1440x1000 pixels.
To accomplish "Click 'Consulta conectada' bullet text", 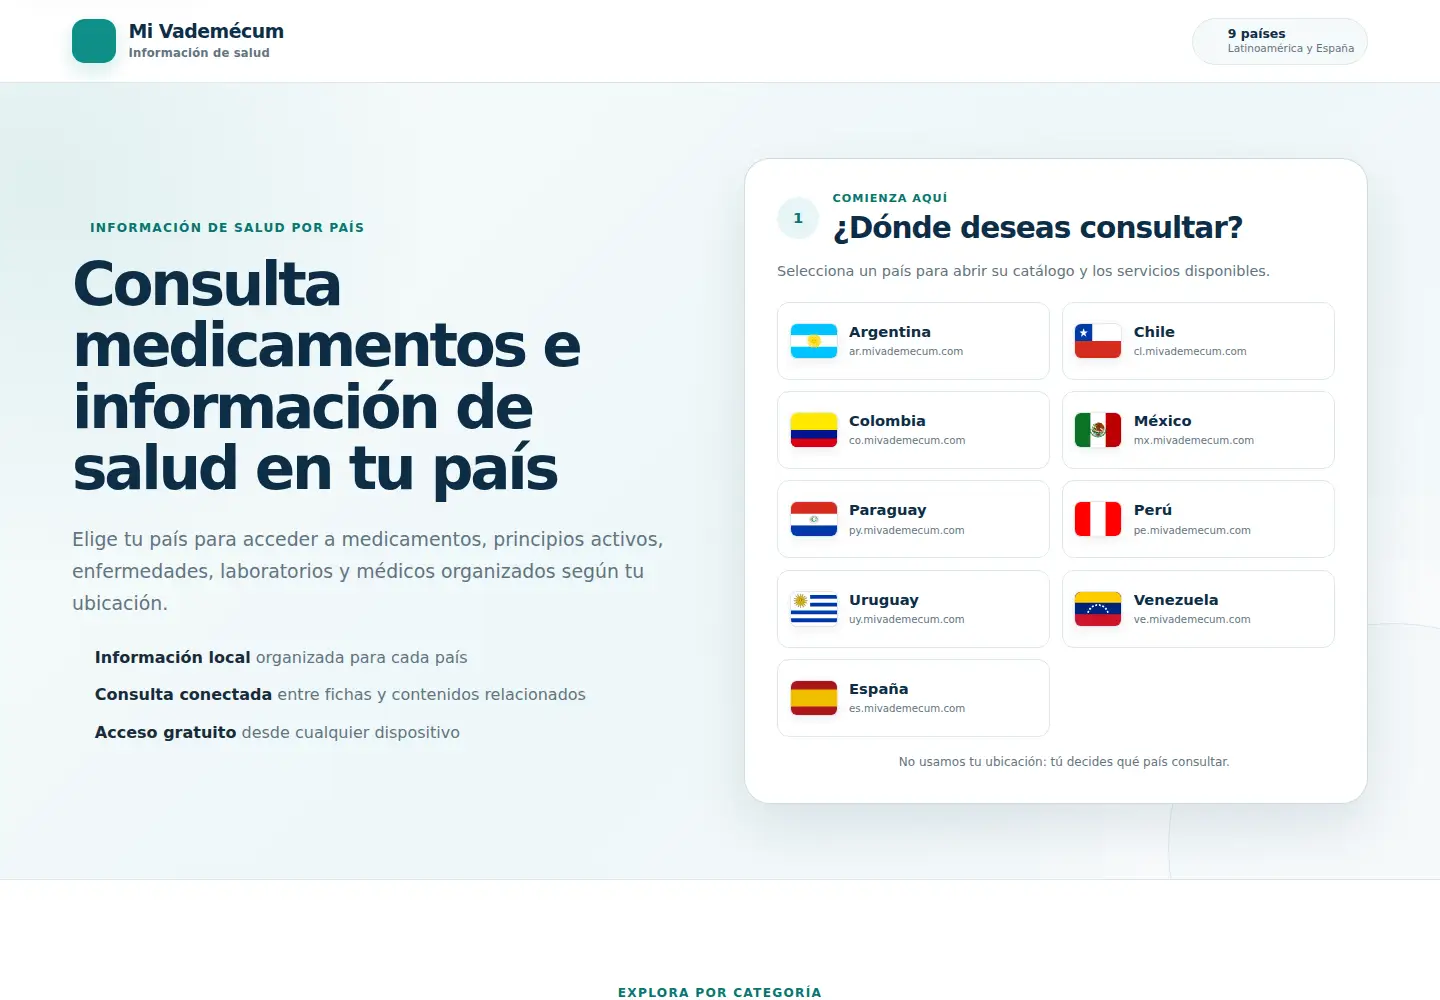I will 340,694.
